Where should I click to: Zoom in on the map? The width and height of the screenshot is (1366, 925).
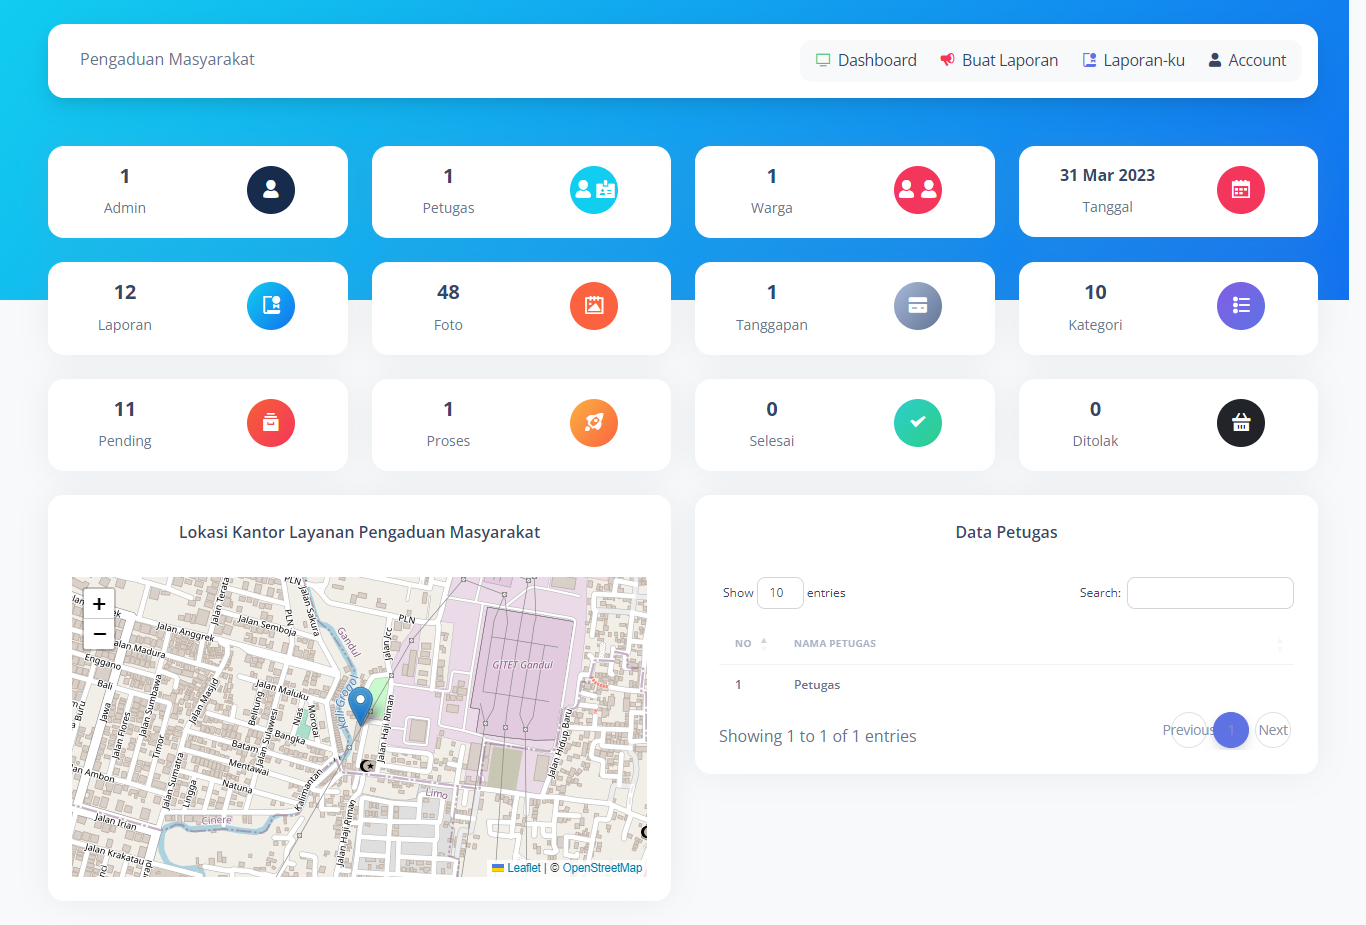click(99, 604)
